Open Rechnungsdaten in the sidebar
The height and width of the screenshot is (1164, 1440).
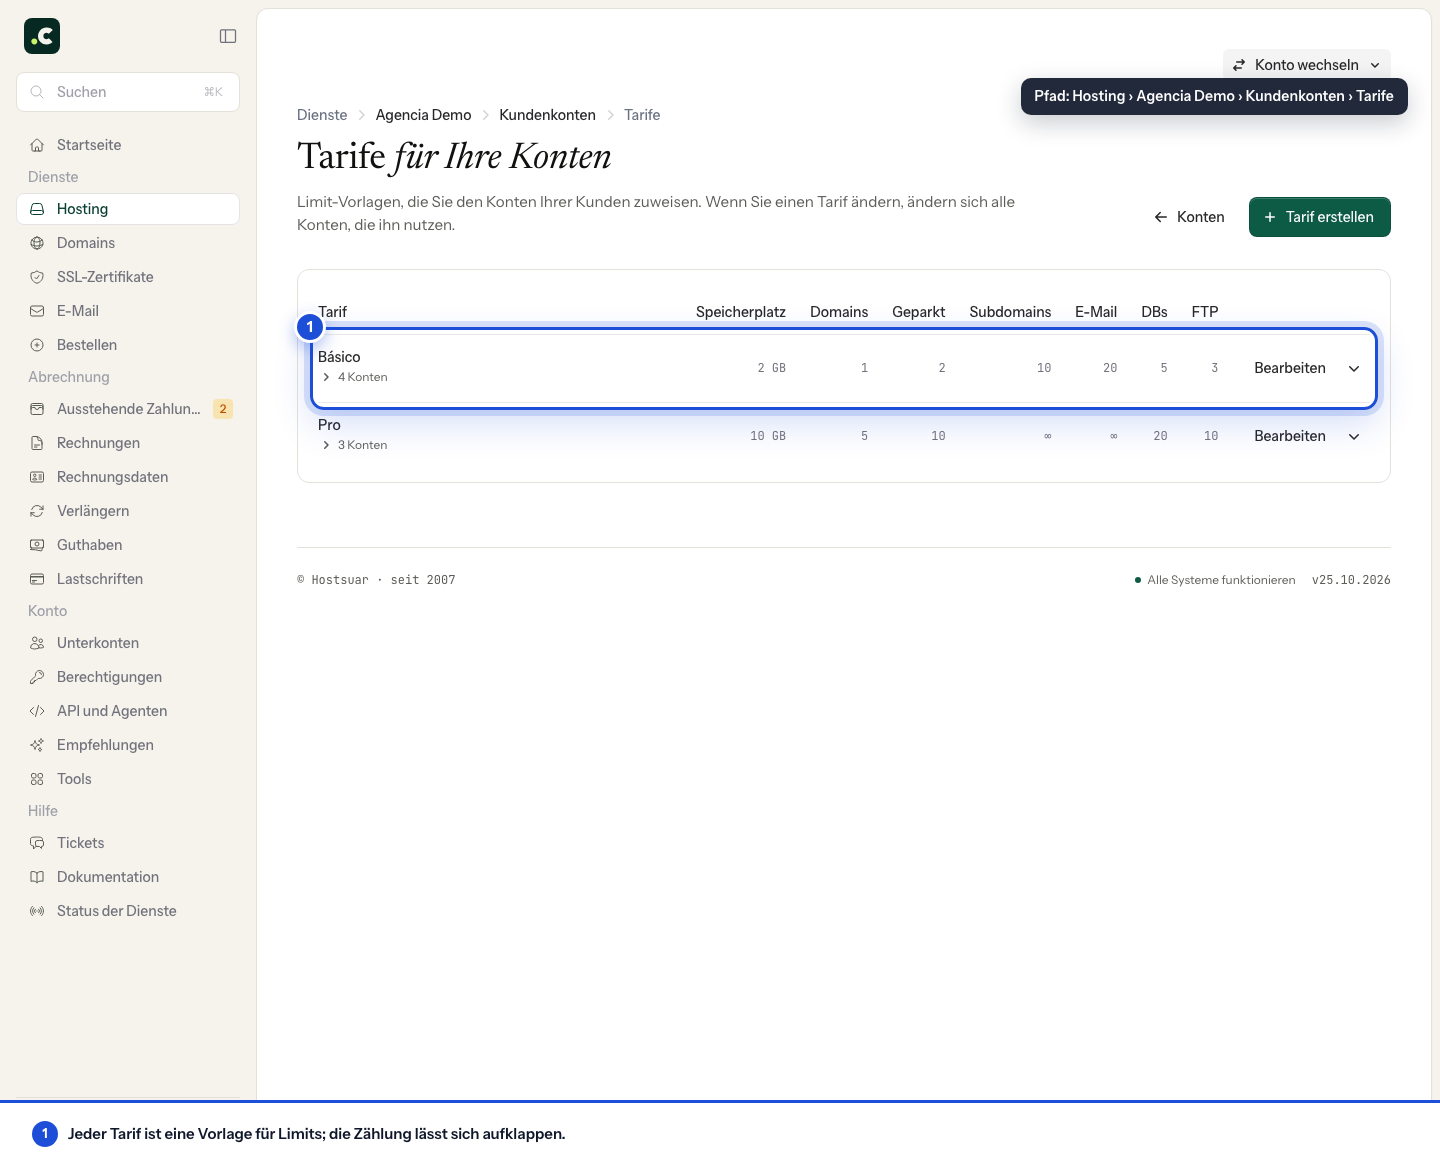click(x=128, y=477)
